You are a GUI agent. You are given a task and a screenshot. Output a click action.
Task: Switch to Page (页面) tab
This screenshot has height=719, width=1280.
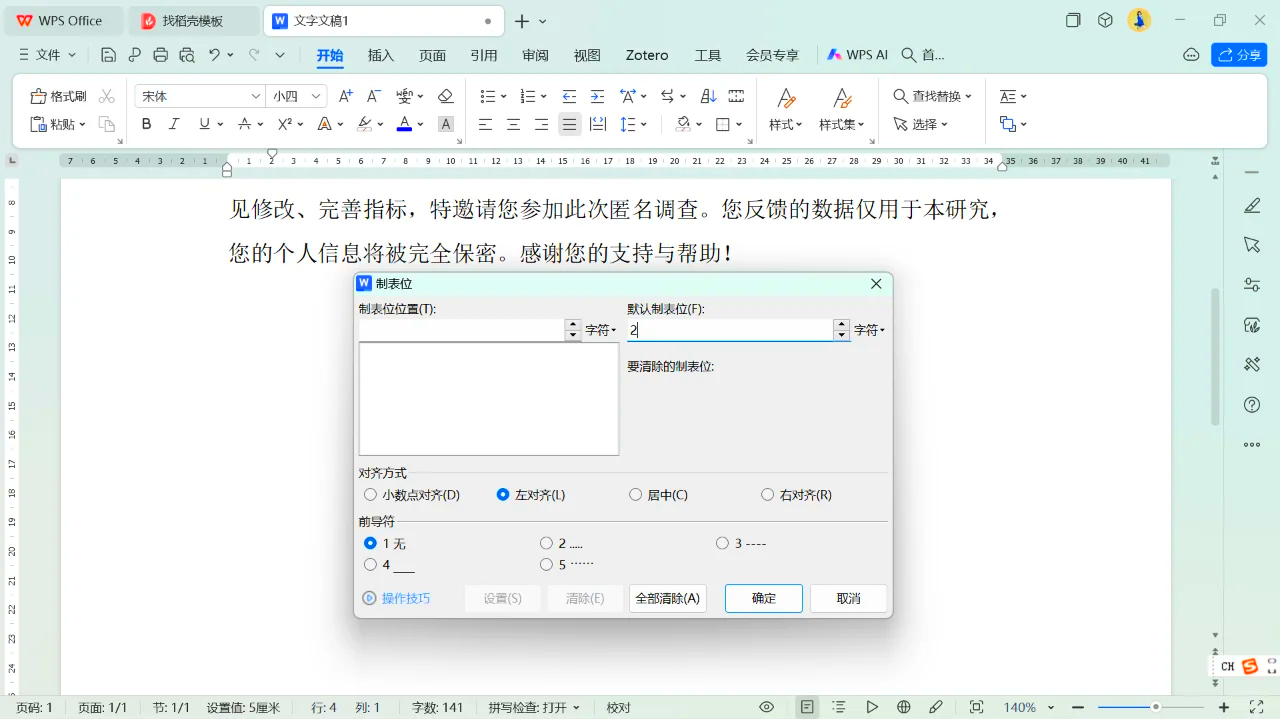[x=432, y=55]
